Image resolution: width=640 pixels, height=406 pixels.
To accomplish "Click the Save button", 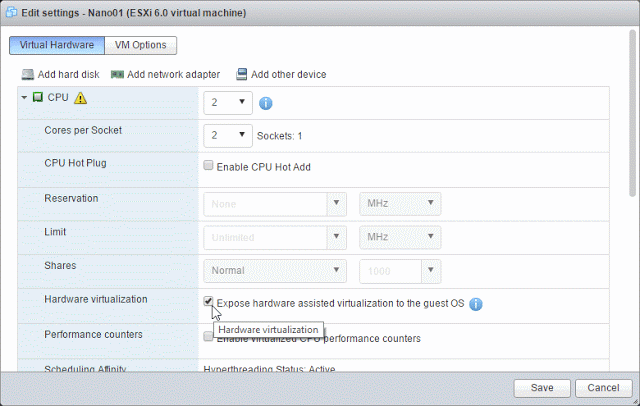I will pyautogui.click(x=542, y=388).
